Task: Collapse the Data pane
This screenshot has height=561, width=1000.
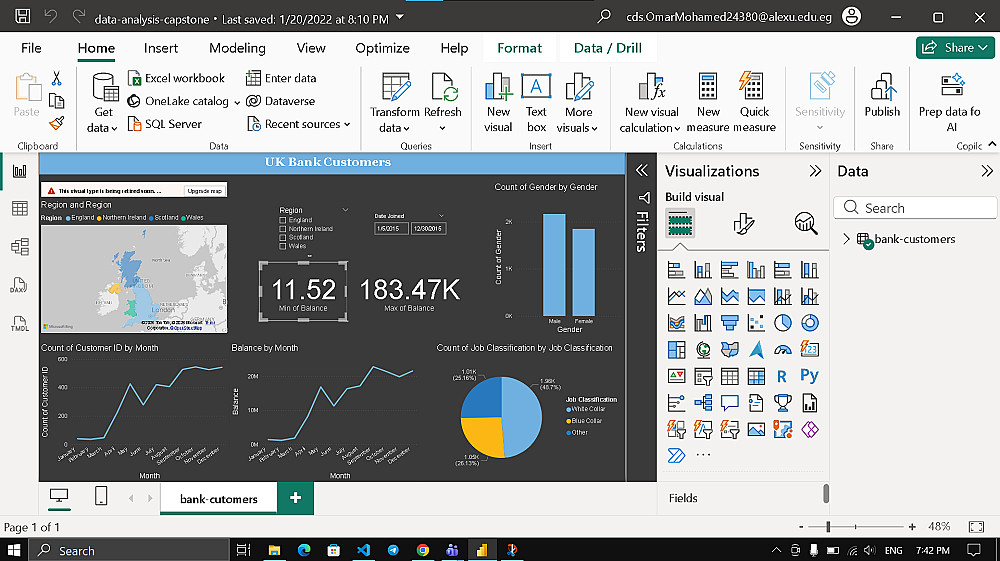Action: point(987,171)
